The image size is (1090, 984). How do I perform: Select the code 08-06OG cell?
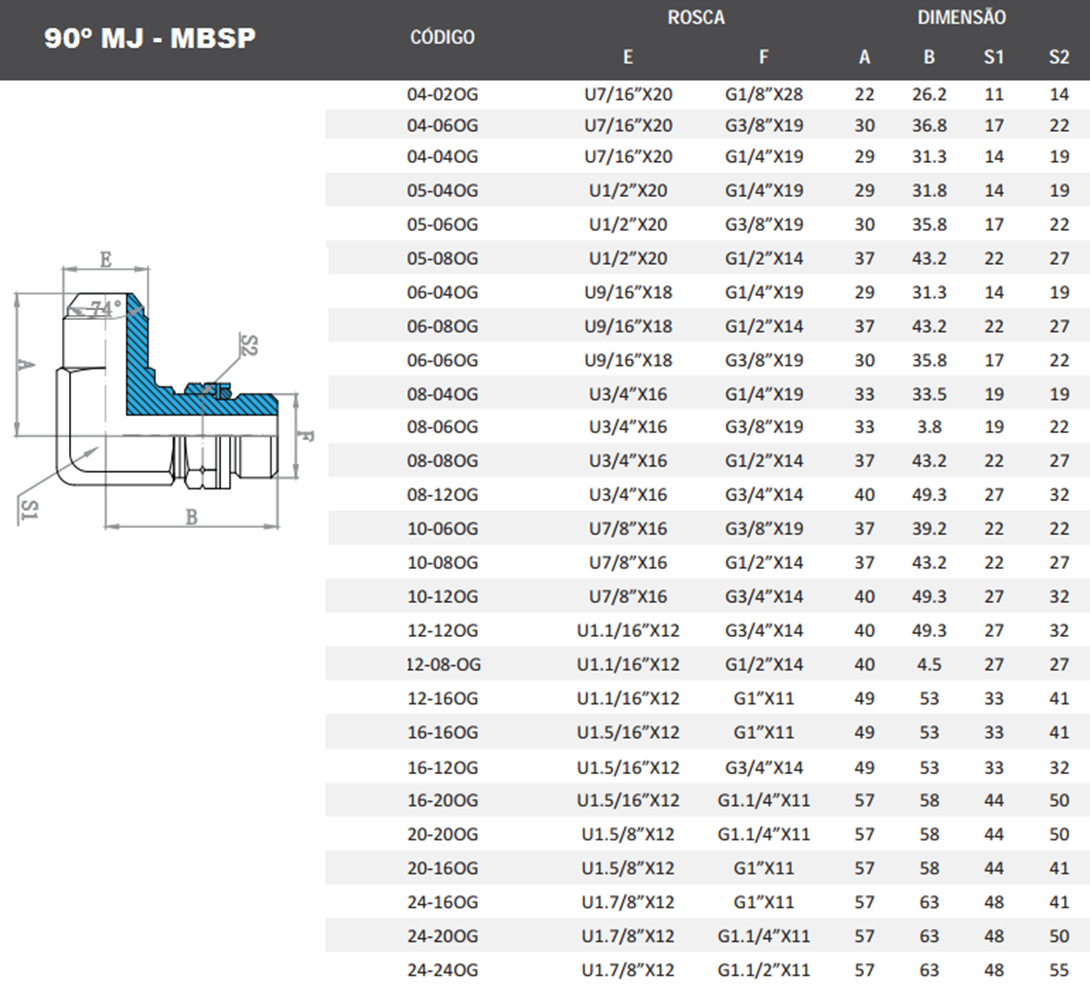pos(442,427)
